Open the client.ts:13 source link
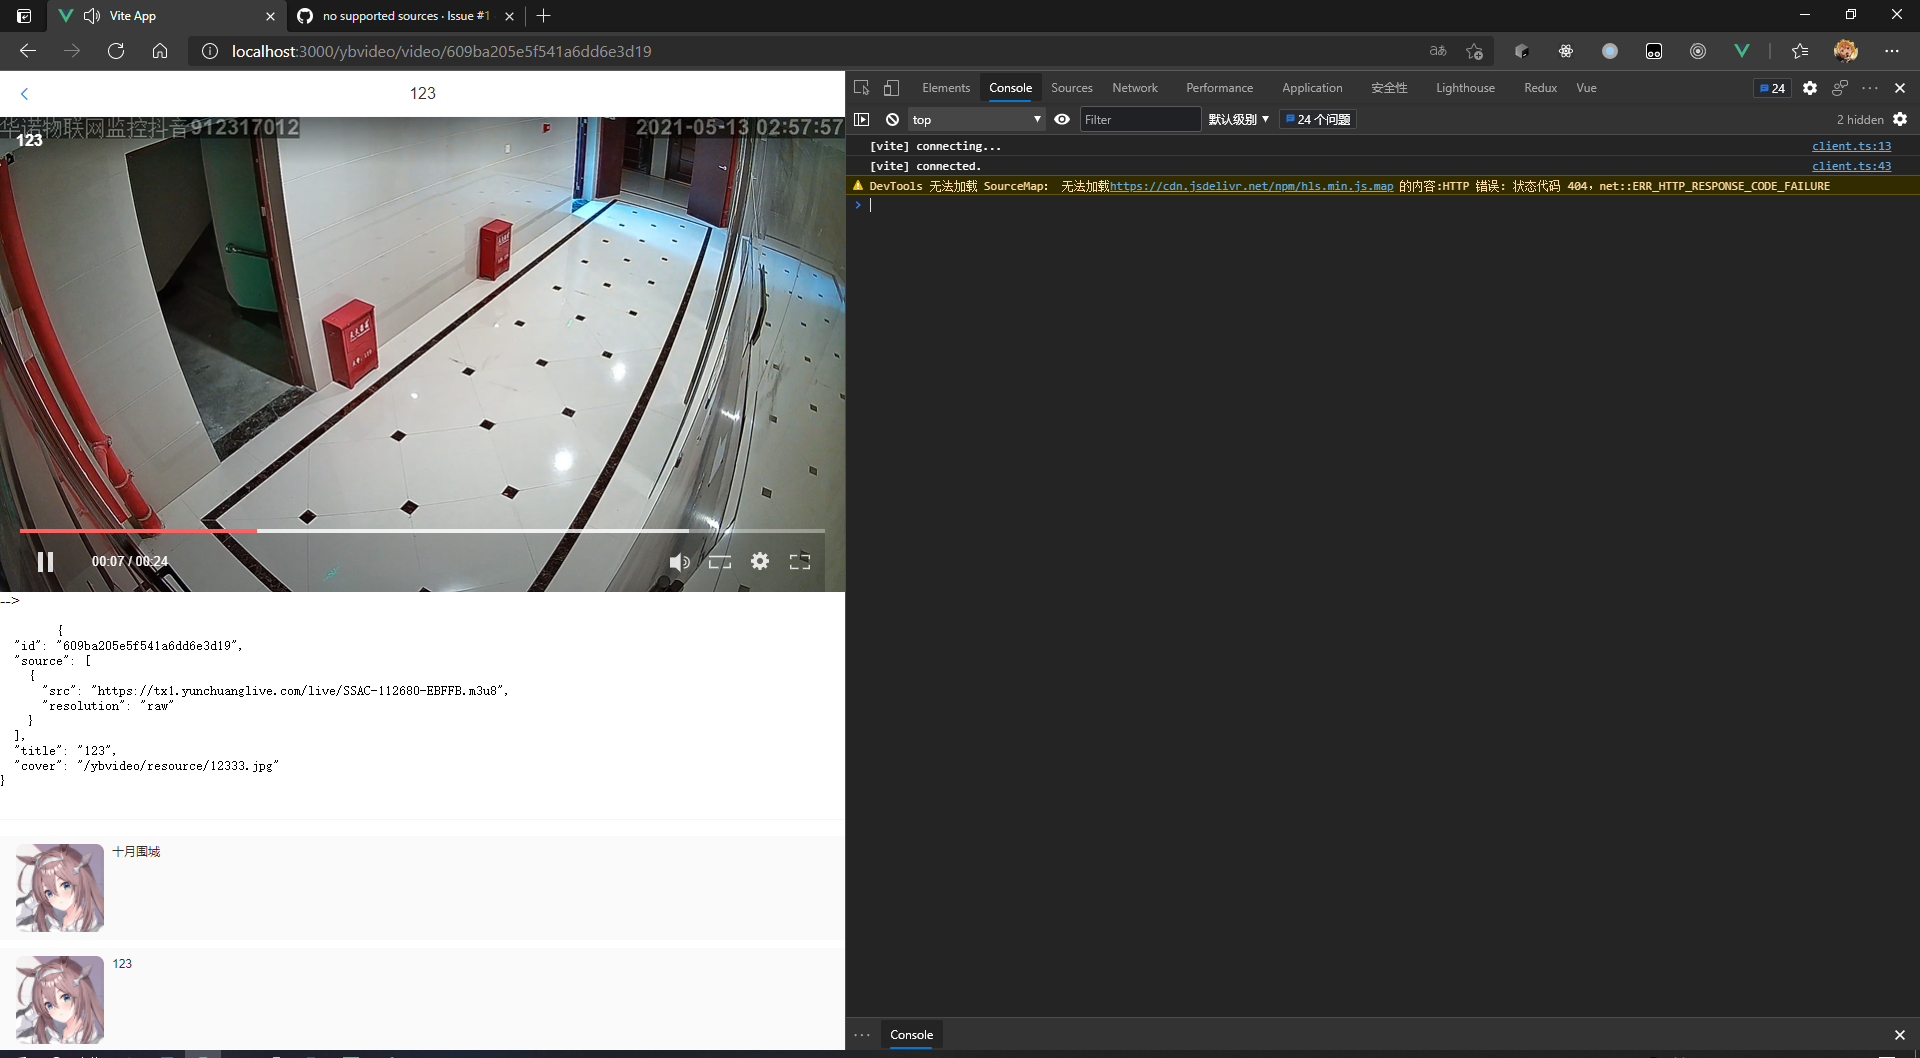 click(1851, 146)
